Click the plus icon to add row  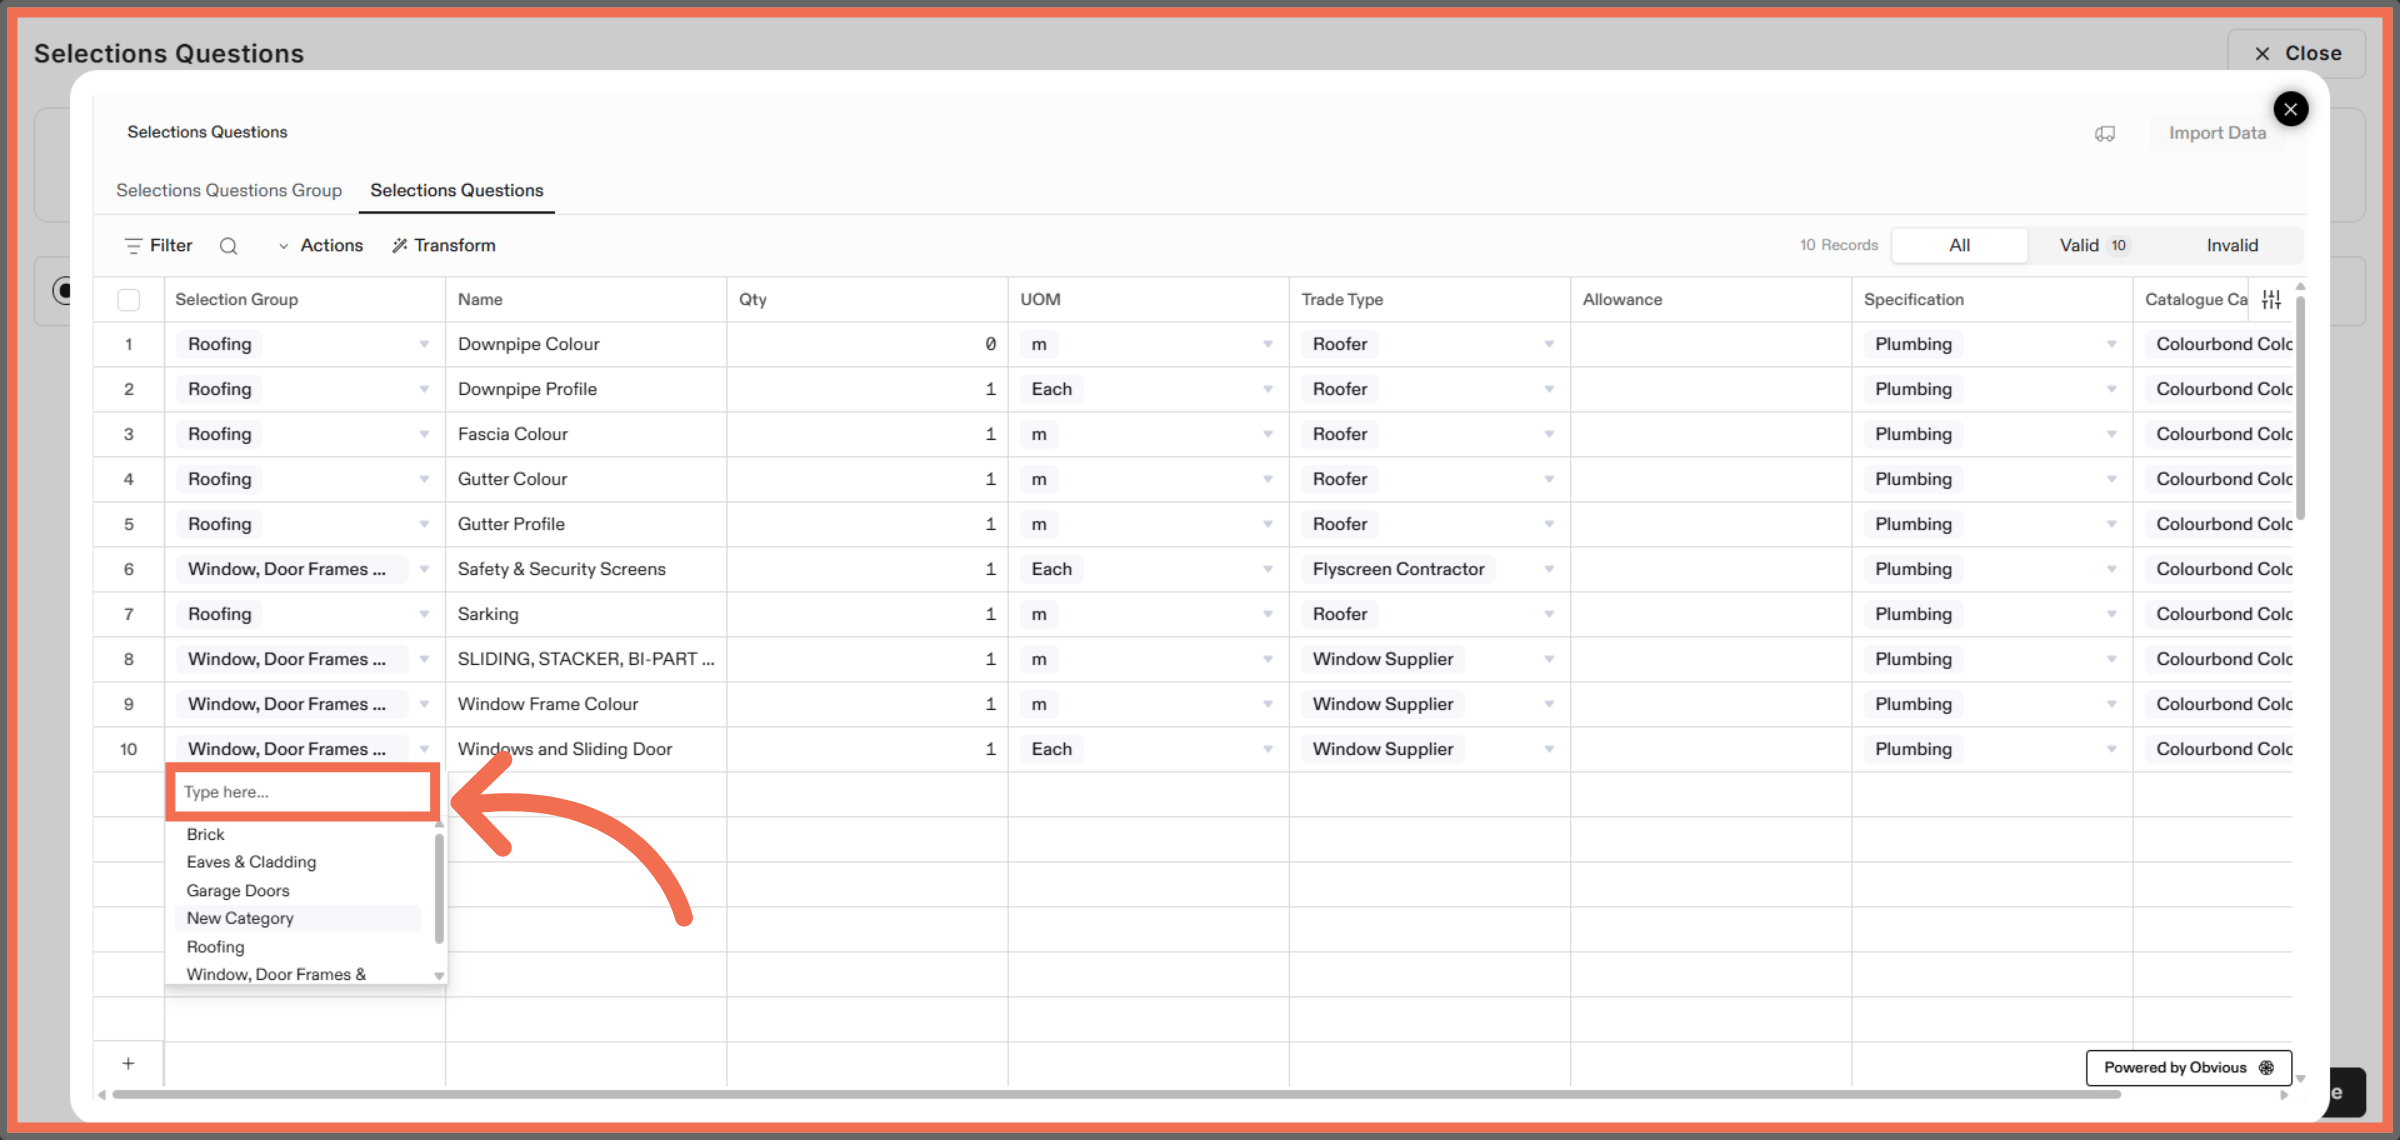pos(128,1063)
